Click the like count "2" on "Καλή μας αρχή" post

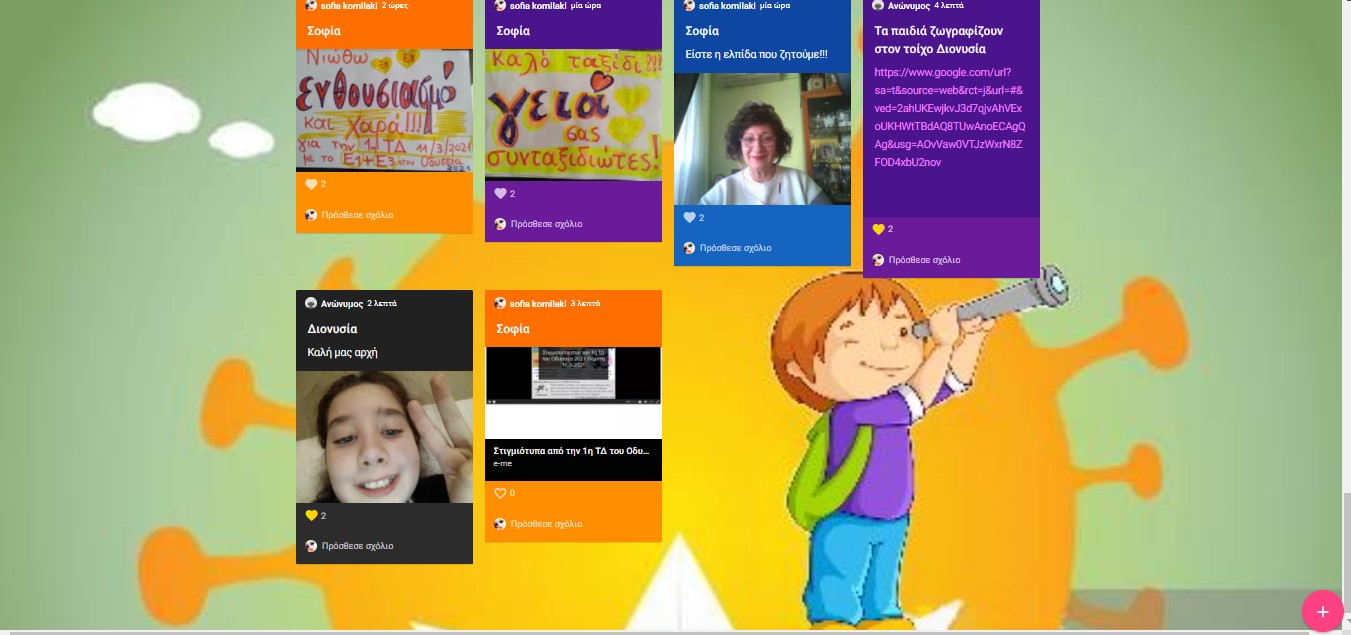tap(323, 515)
